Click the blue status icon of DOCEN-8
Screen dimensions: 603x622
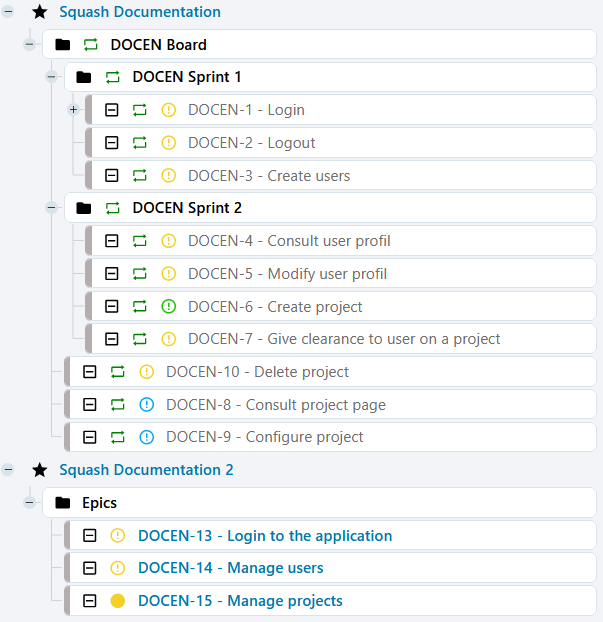(147, 405)
